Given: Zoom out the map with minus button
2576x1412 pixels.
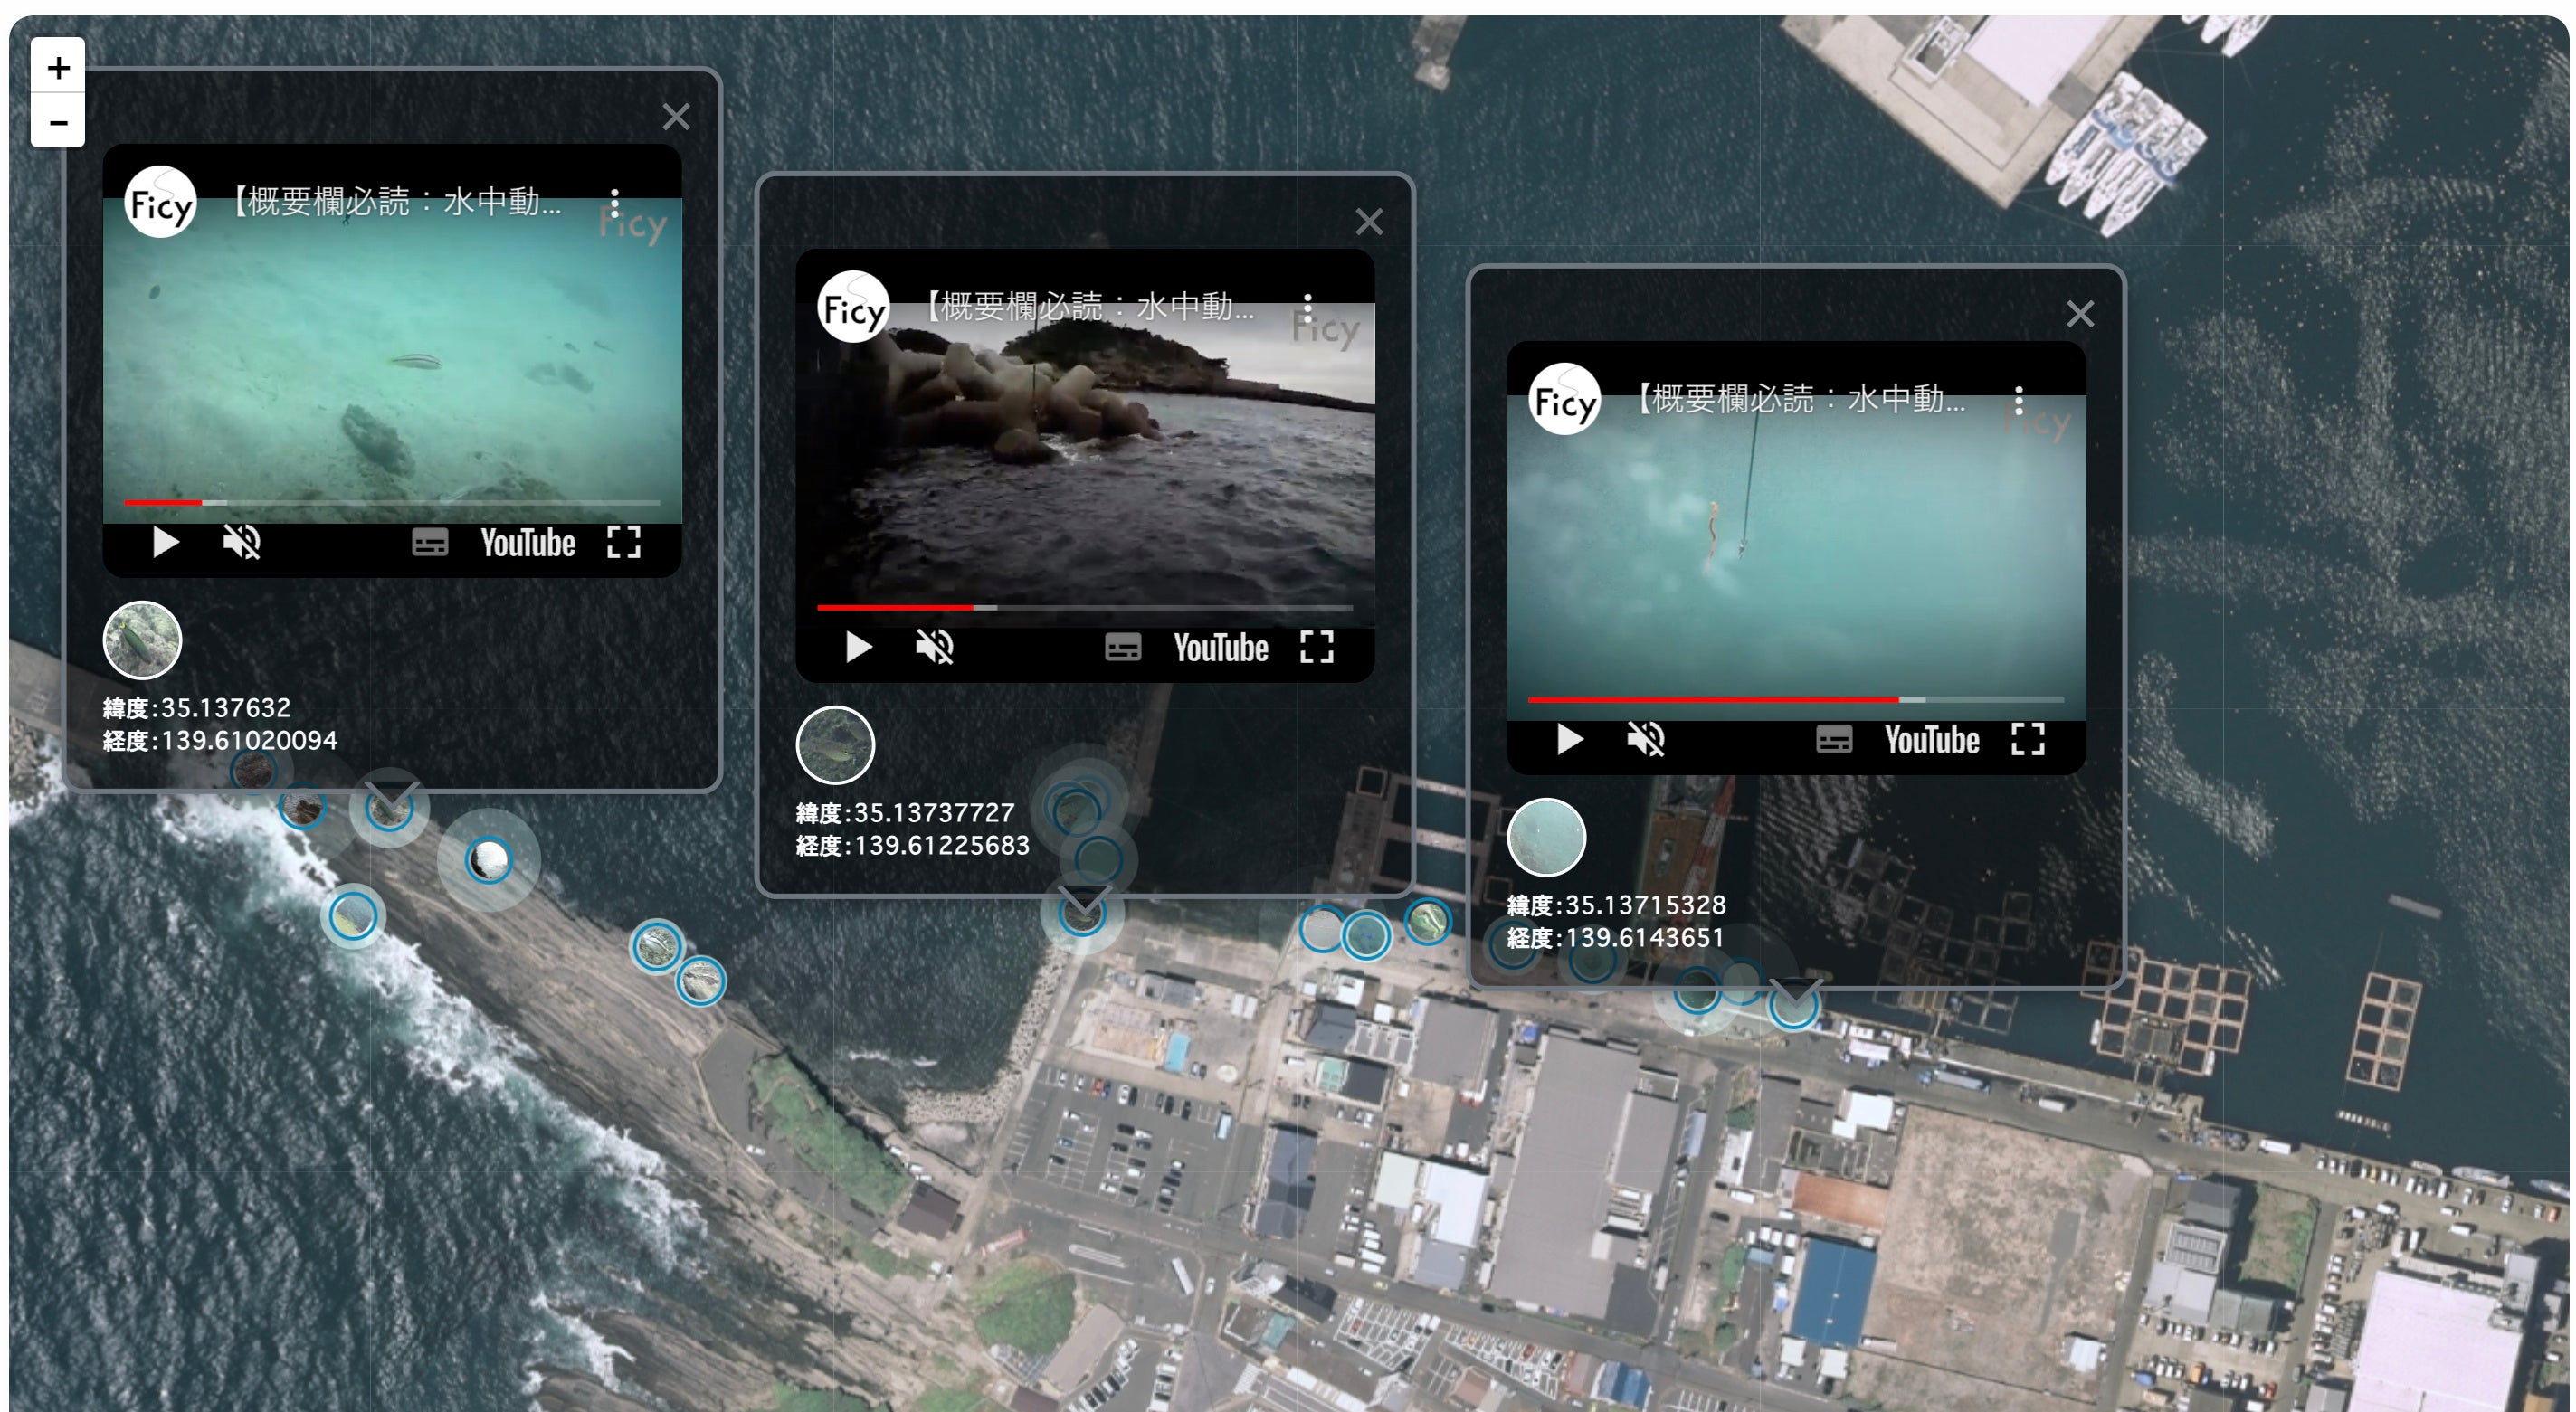Looking at the screenshot, I should click(58, 122).
